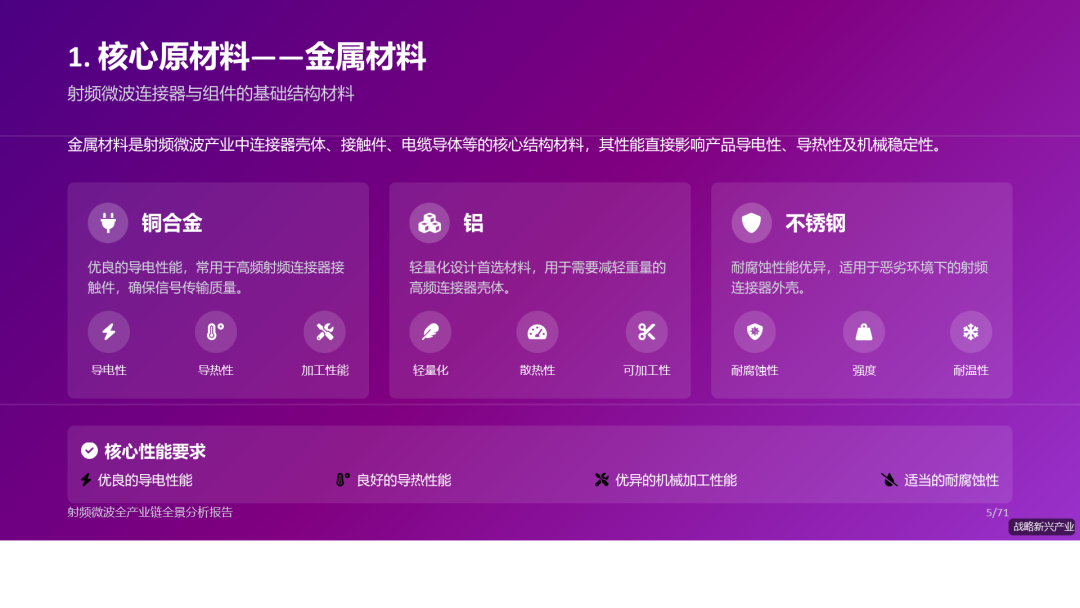
Task: Click the scissors icon above 可加工性
Action: tap(646, 331)
